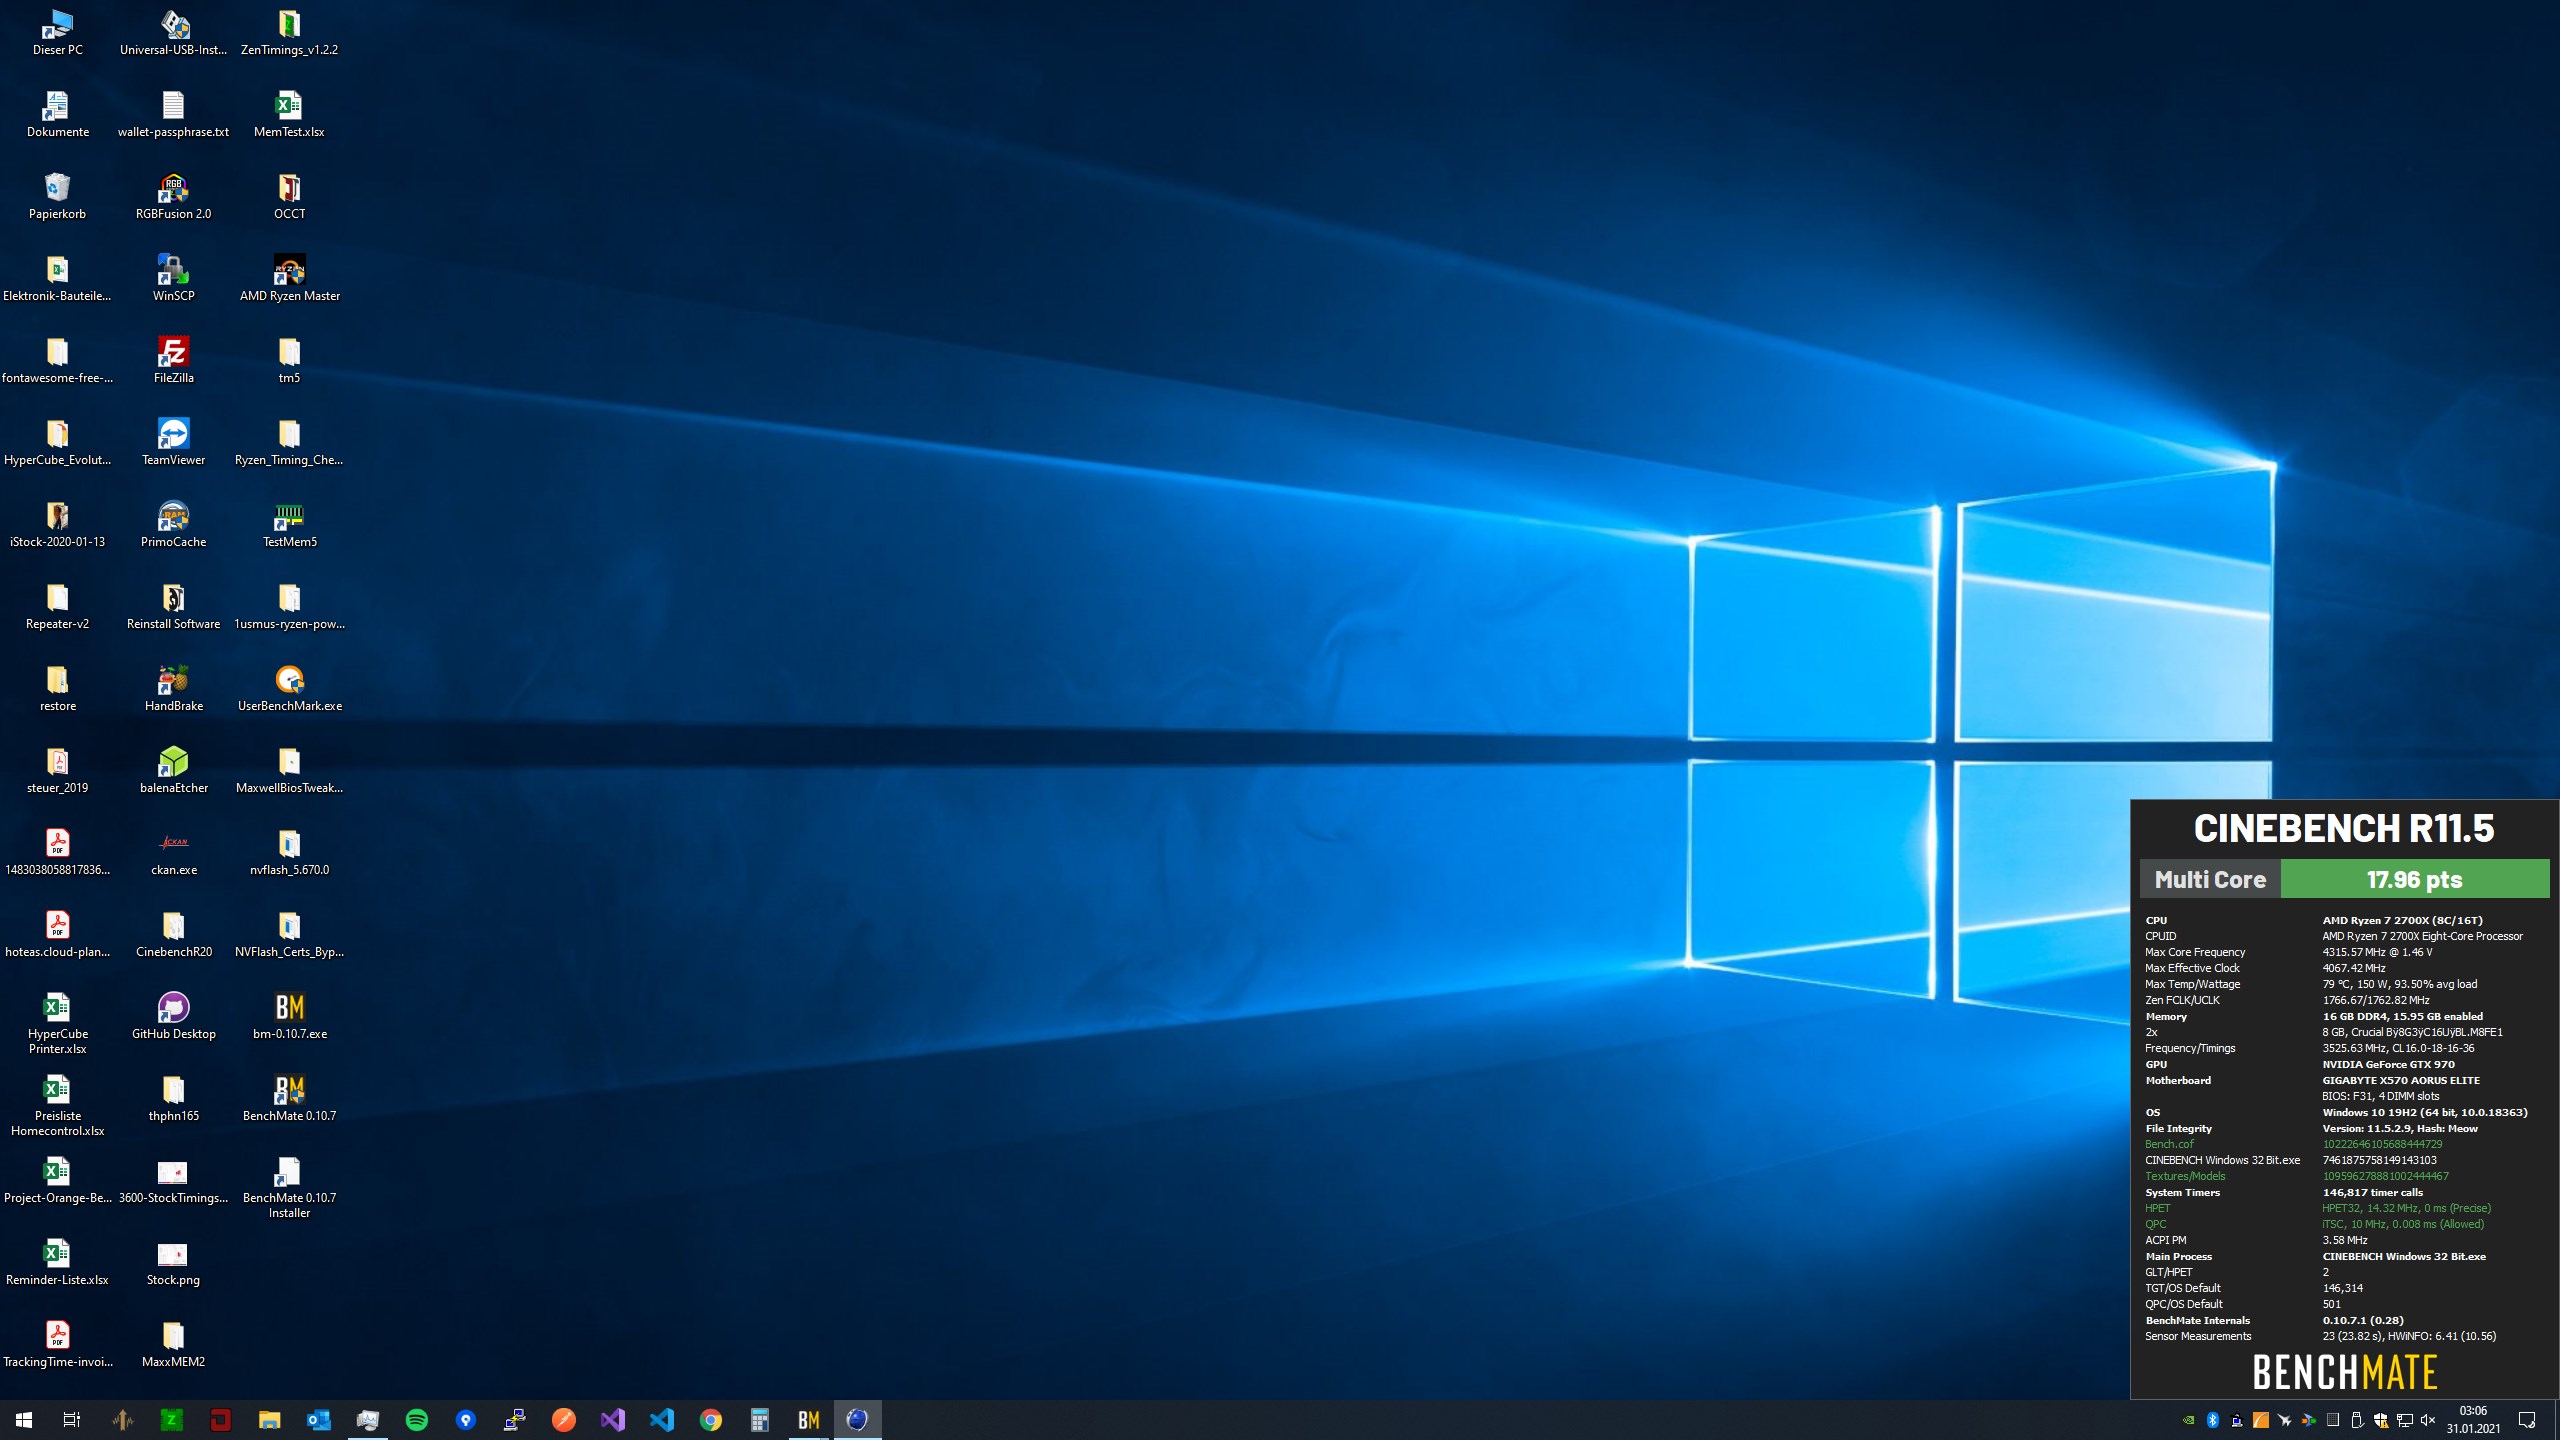Click the 17.96 pts score bar
This screenshot has width=2560, height=1440.
click(2414, 879)
